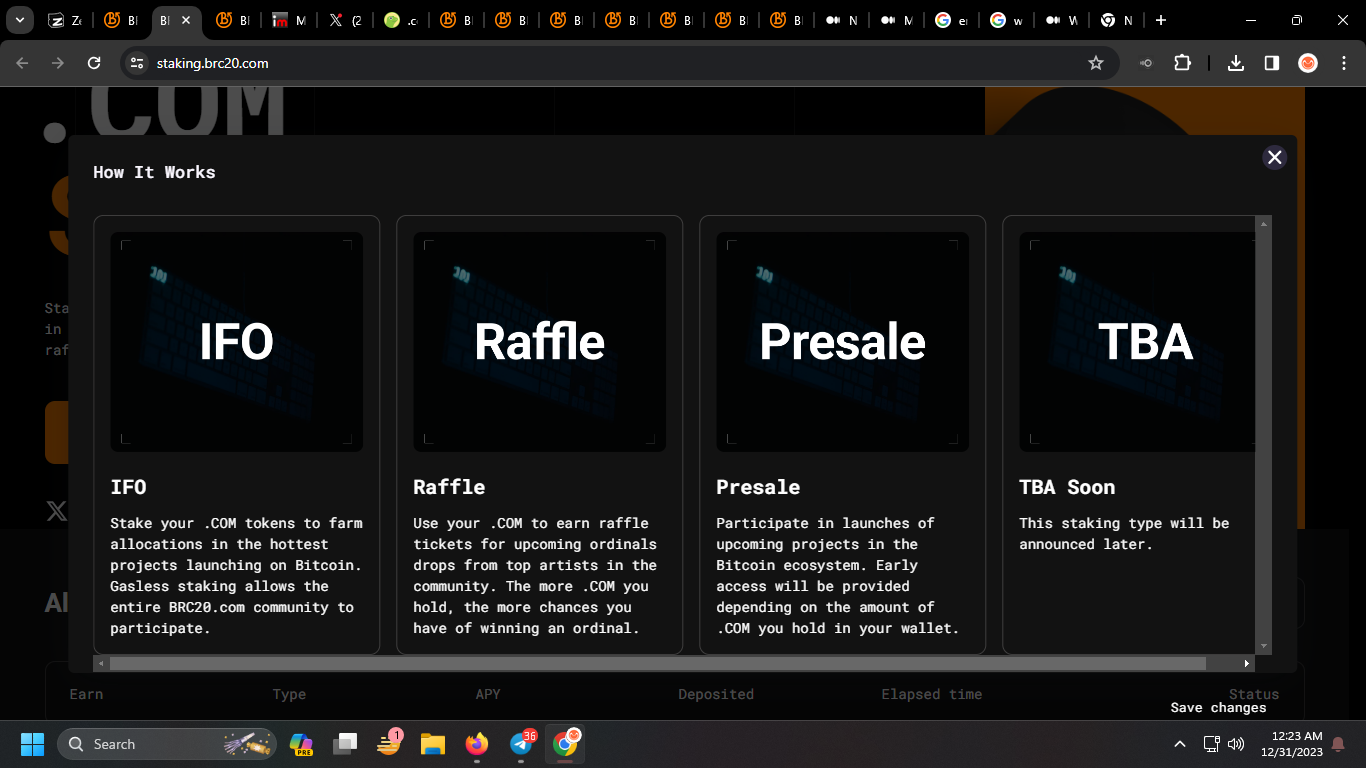1366x768 pixels.
Task: Open the Windows Start menu
Action: click(x=32, y=744)
